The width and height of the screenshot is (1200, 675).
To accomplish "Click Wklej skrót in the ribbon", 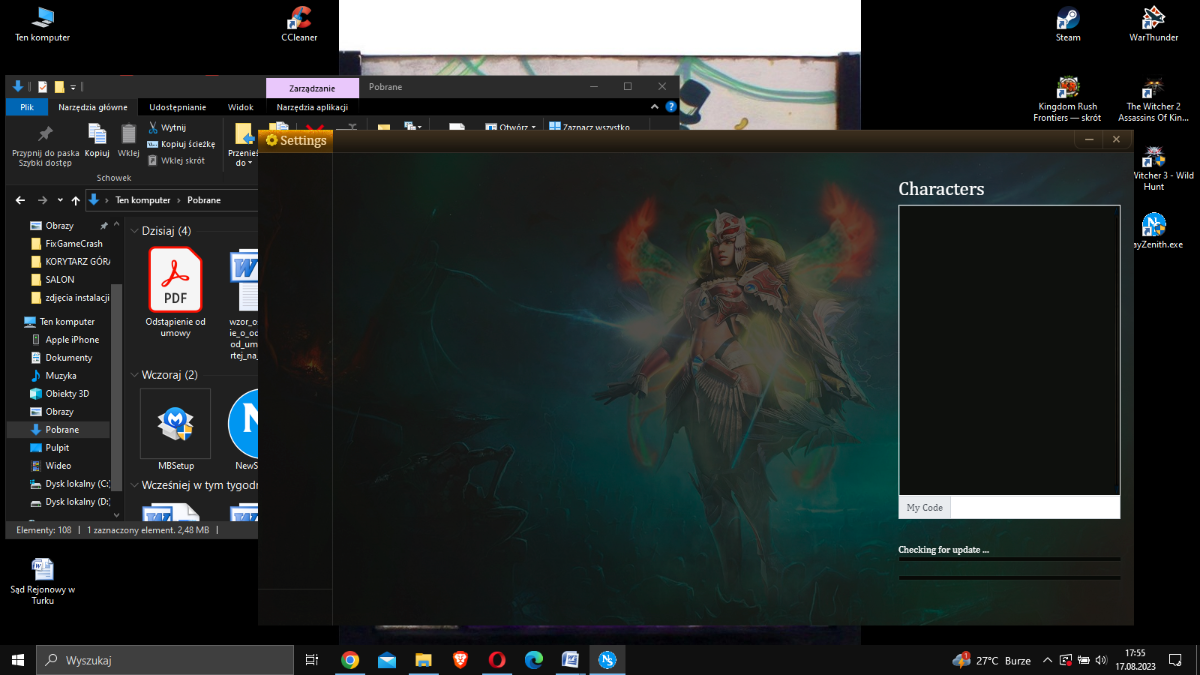I will tap(176, 160).
